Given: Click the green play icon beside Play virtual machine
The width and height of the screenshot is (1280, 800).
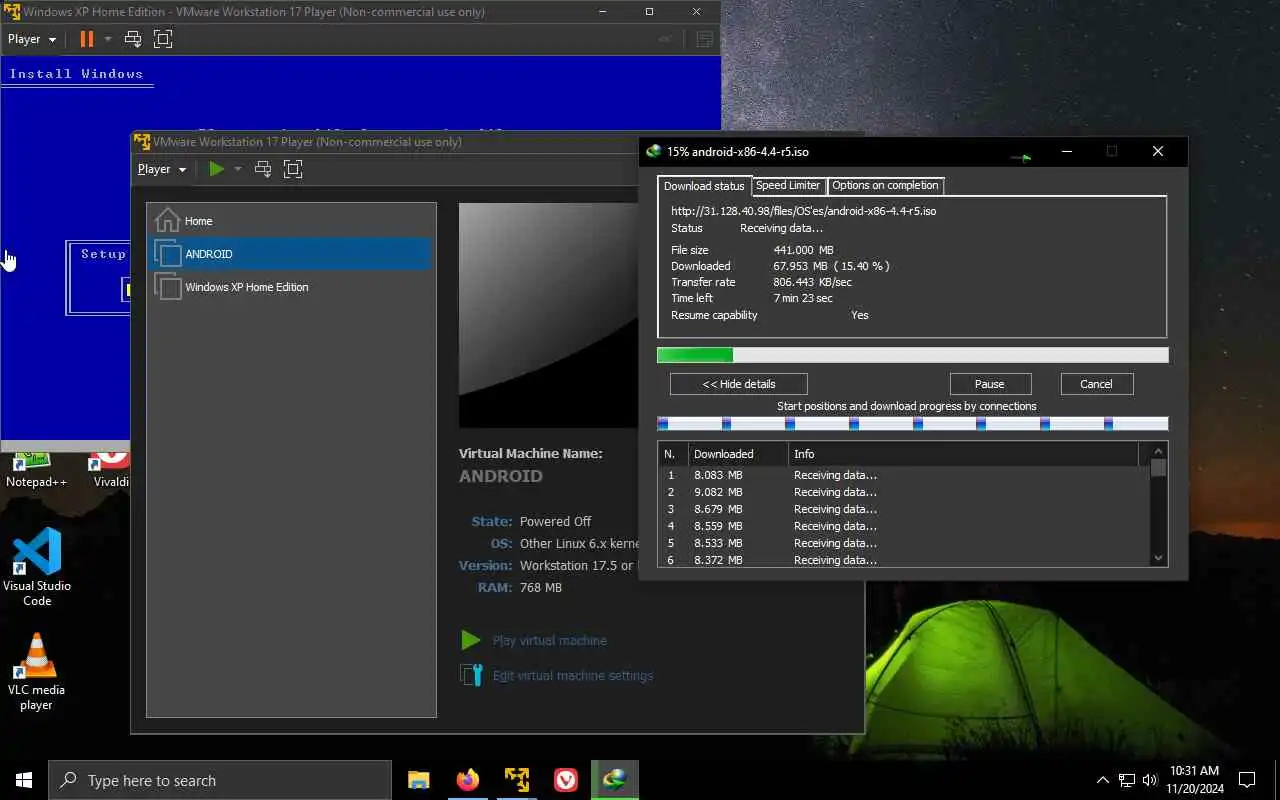Looking at the screenshot, I should 470,640.
